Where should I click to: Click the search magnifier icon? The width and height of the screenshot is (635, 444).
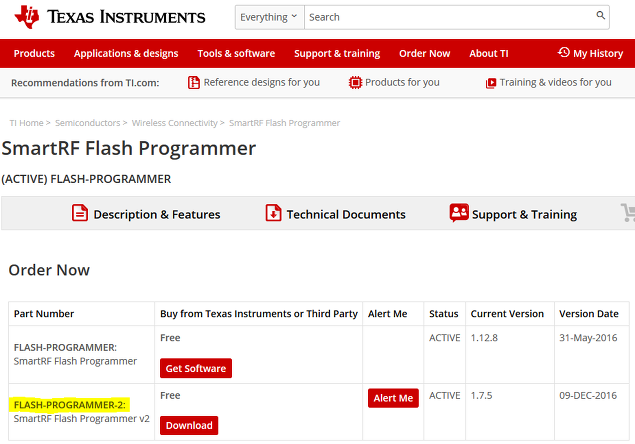coord(600,15)
